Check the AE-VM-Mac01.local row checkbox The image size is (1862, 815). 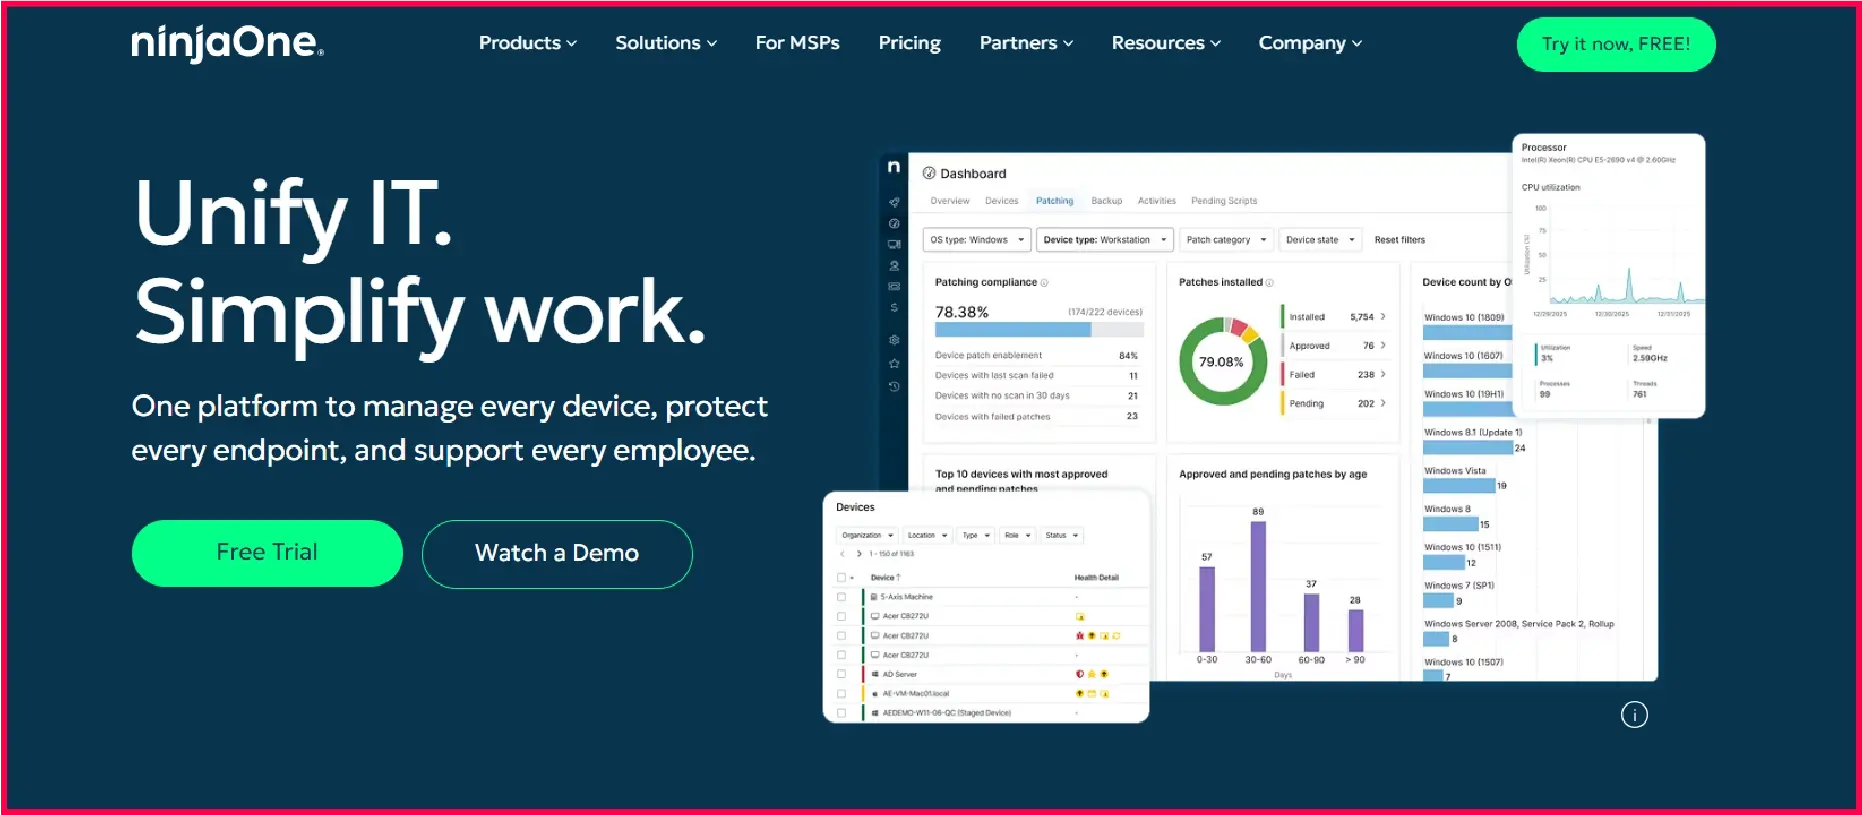(841, 694)
